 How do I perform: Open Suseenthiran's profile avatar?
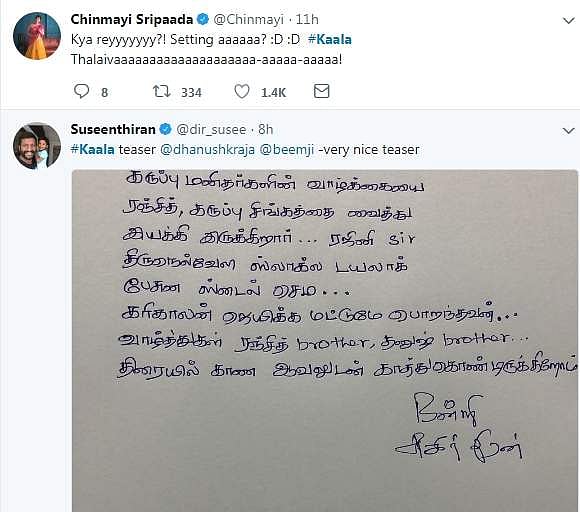click(x=37, y=146)
